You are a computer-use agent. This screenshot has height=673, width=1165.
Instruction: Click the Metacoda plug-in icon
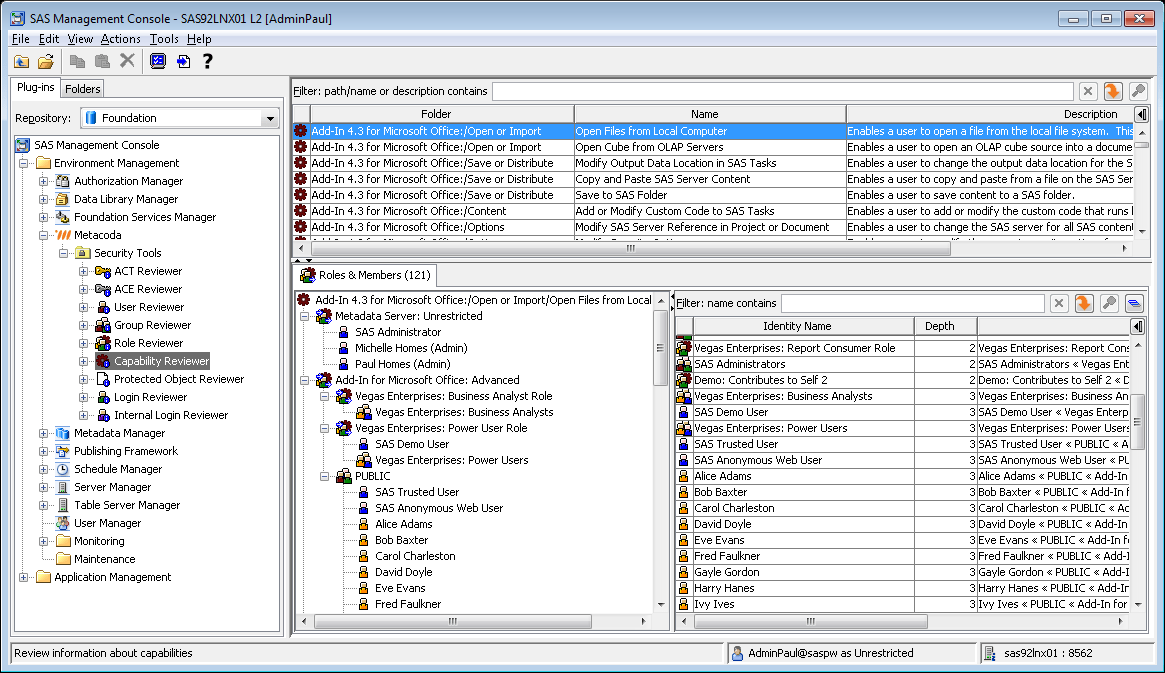tap(63, 235)
